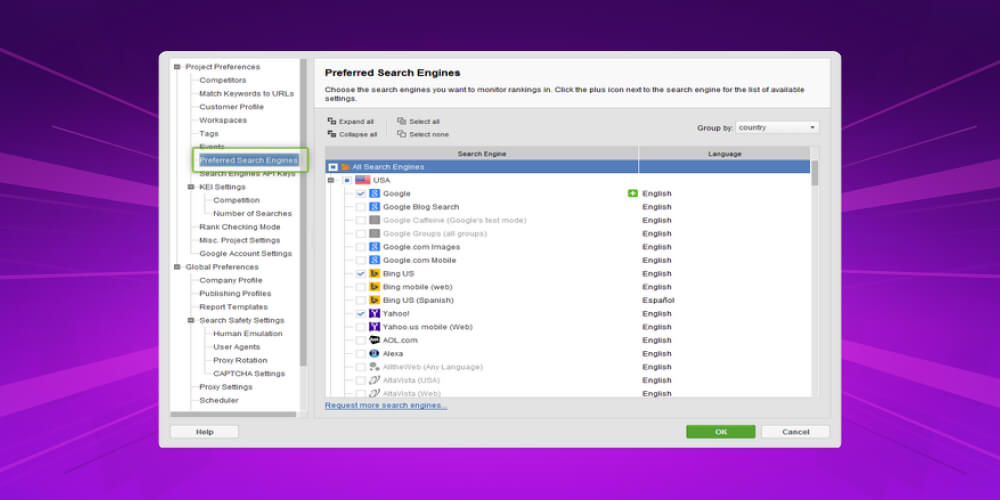Tick the Alexa checkbox

point(361,353)
